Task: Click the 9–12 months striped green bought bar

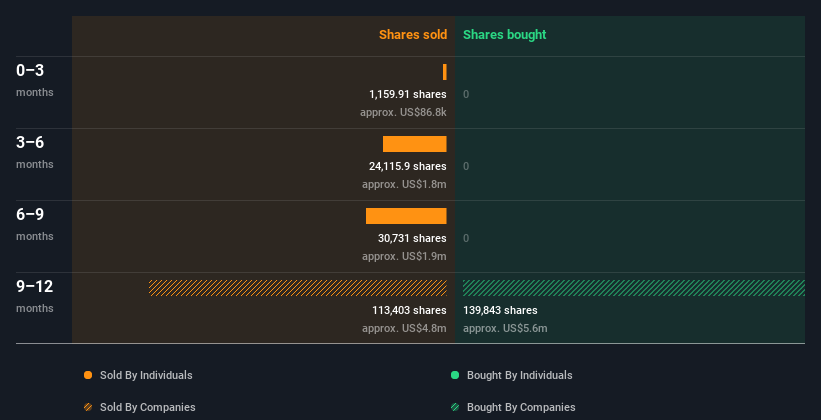Action: point(634,288)
